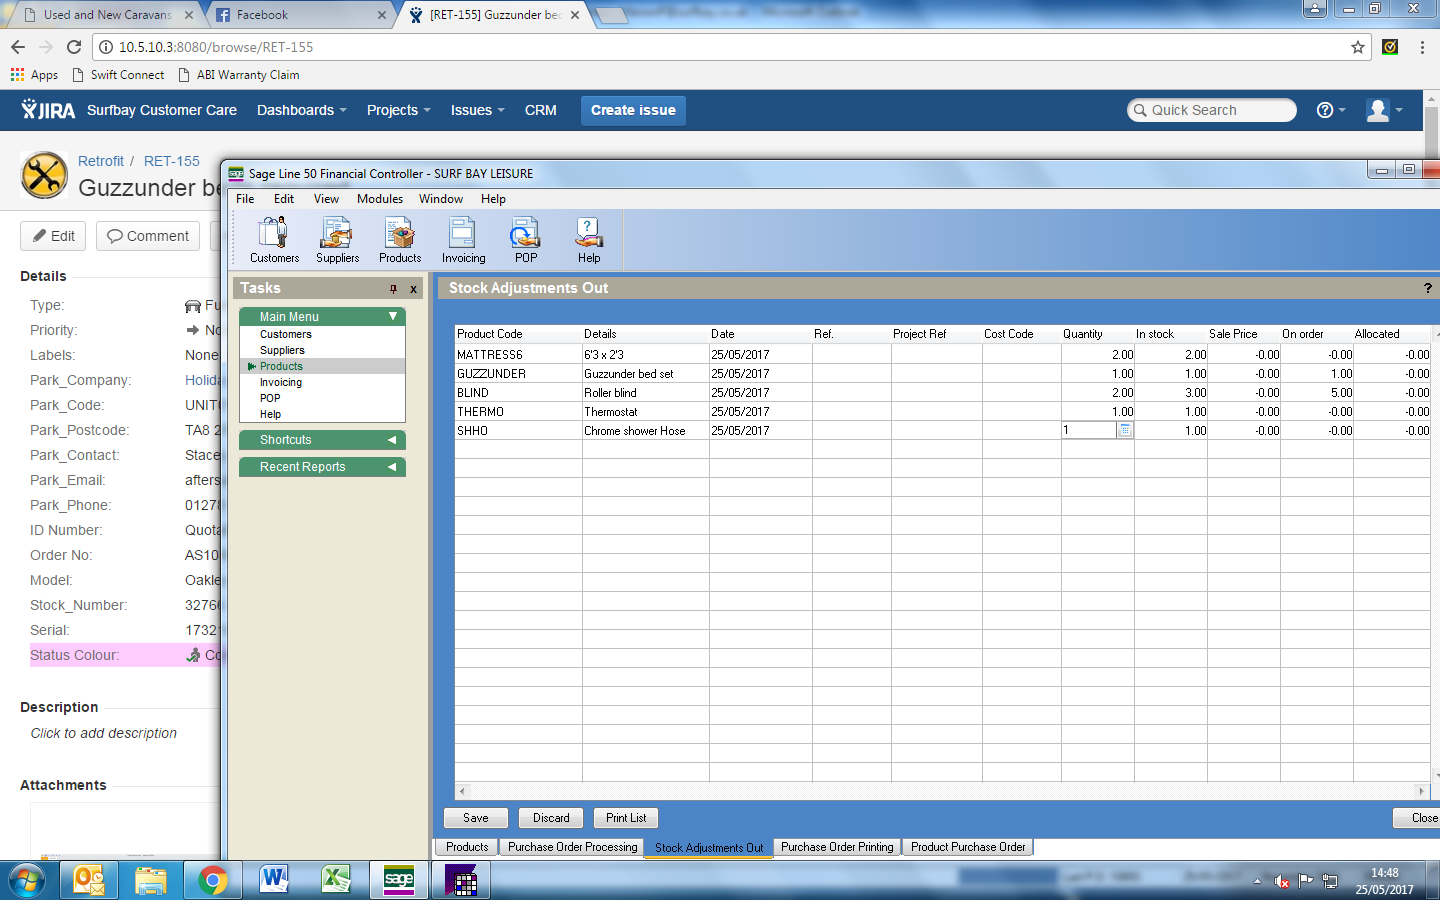
Task: Launch Sage from the Windows taskbar
Action: click(x=398, y=880)
